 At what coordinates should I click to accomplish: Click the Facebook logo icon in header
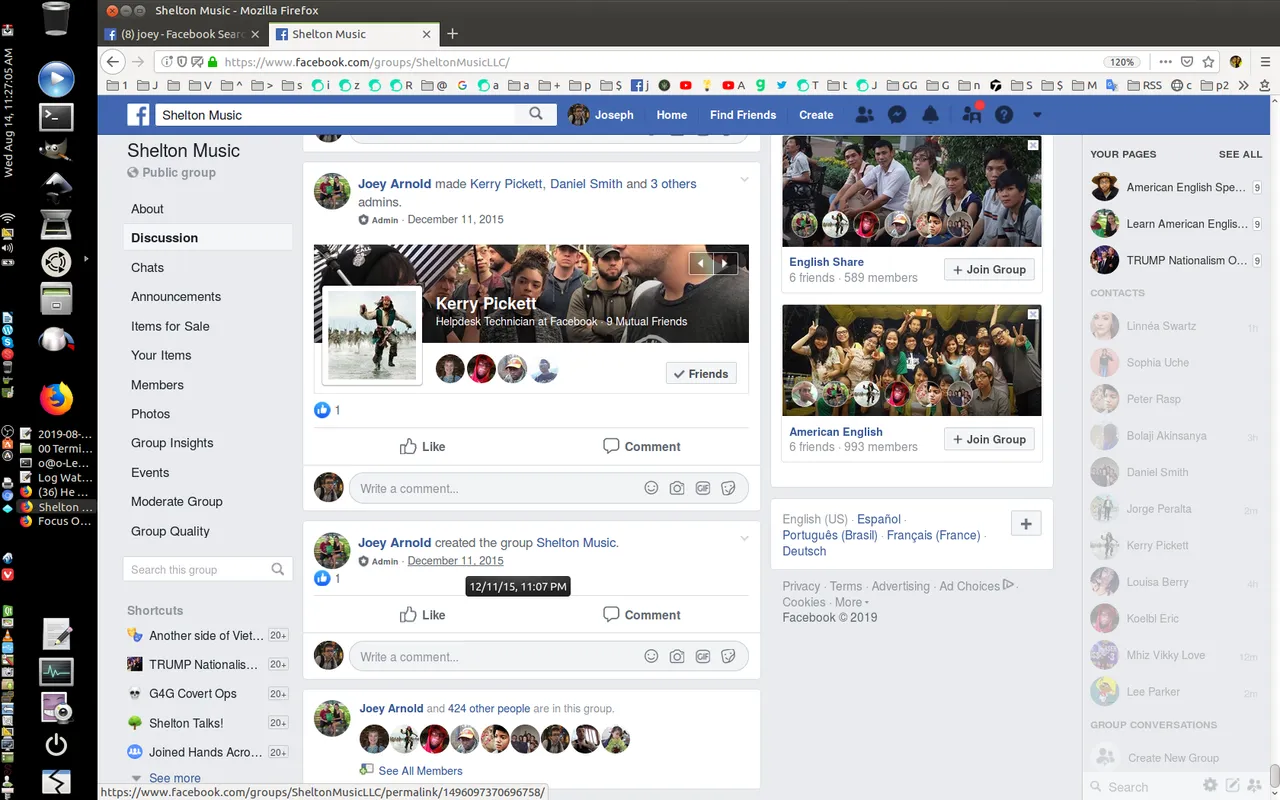tap(138, 115)
